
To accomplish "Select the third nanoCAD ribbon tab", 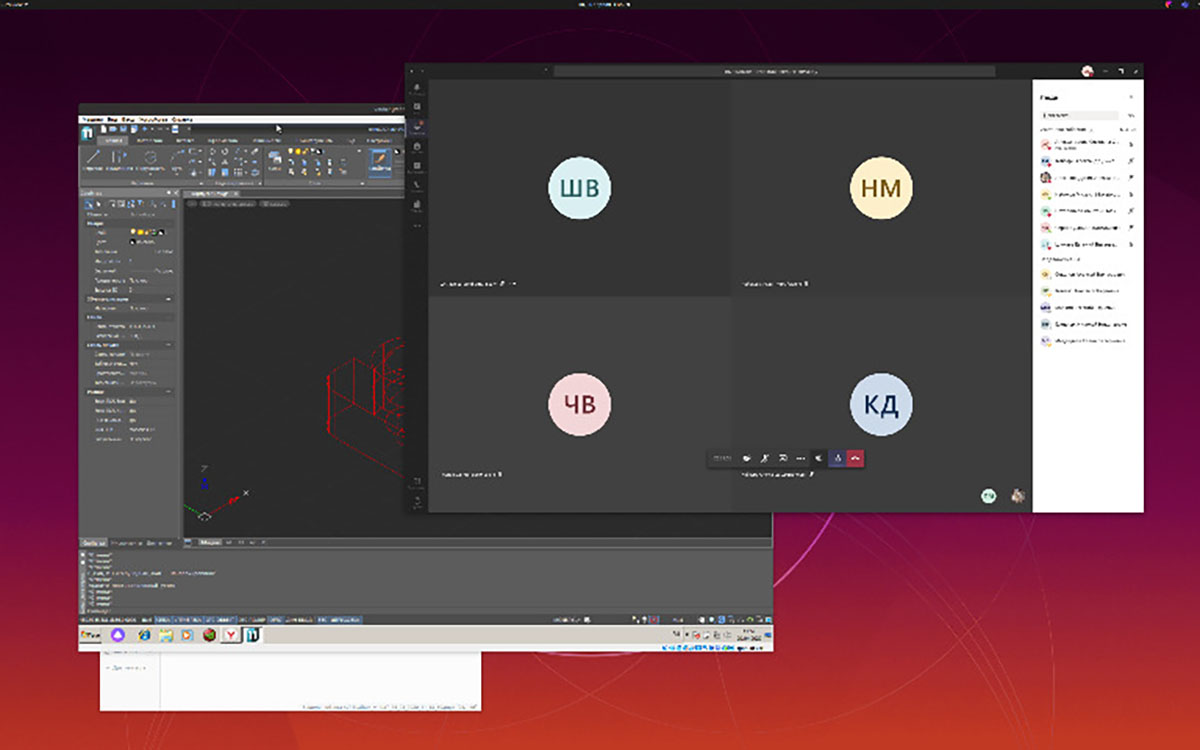I will coord(185,141).
